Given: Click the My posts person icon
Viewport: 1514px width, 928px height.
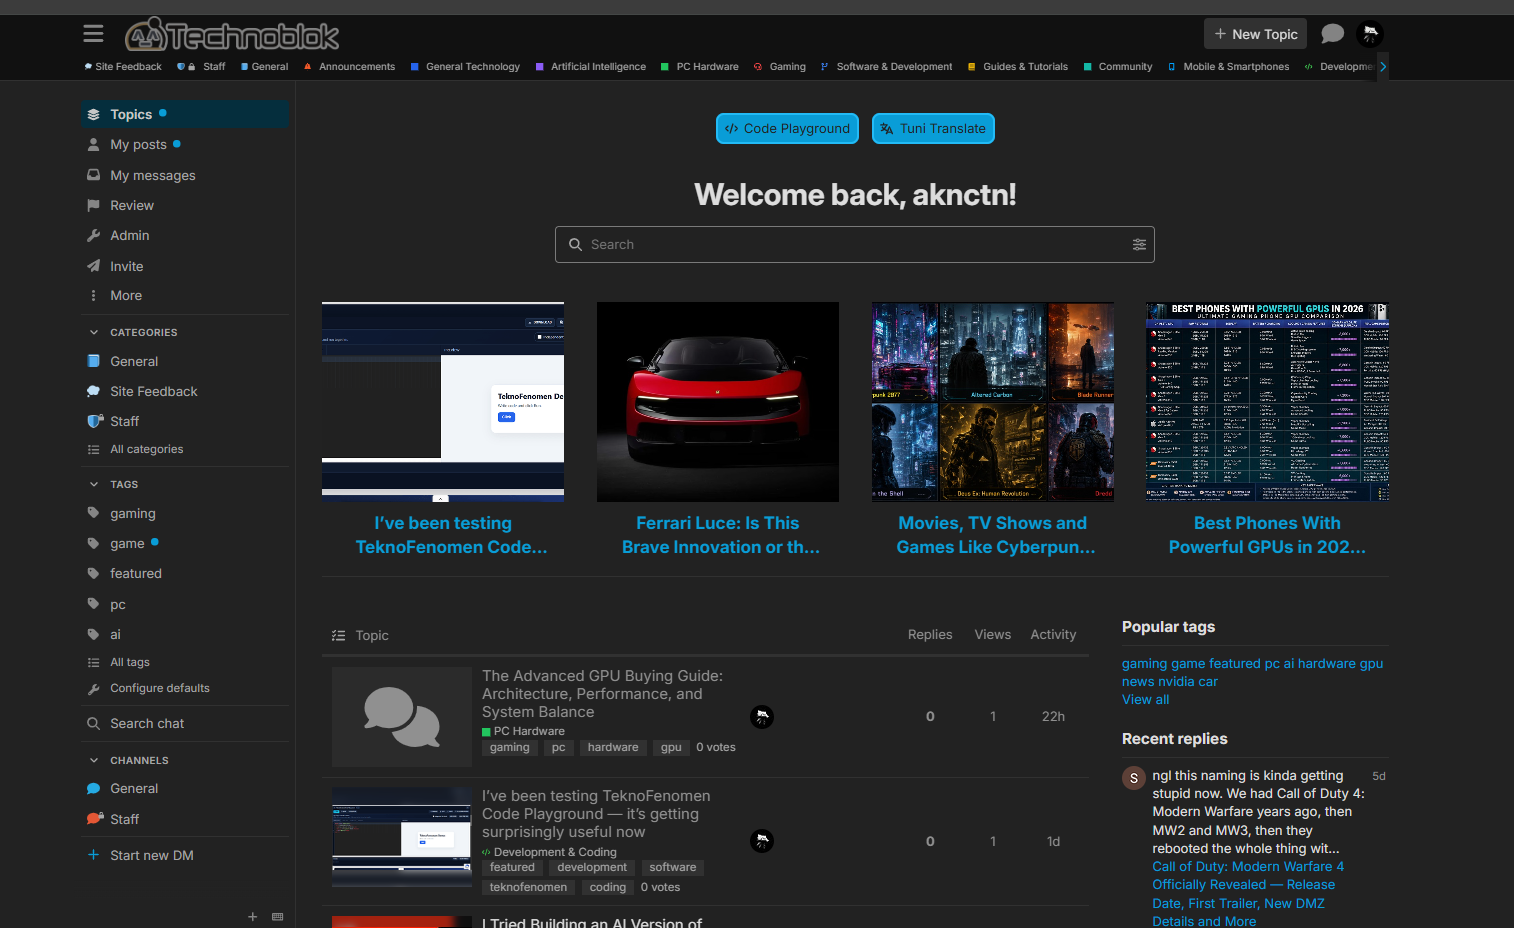Looking at the screenshot, I should [94, 145].
